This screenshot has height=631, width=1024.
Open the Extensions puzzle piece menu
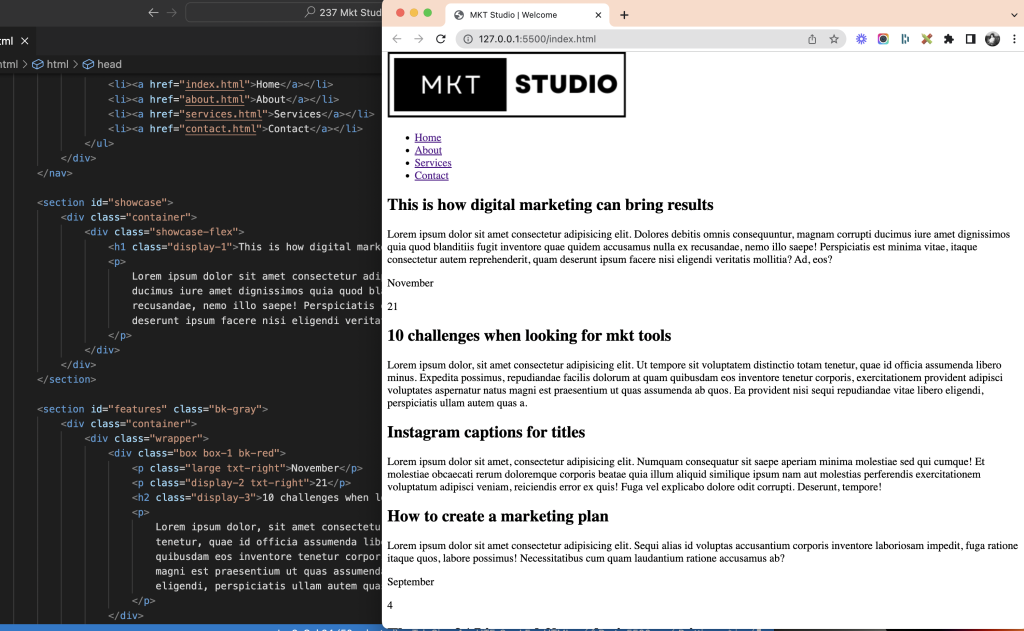pos(949,39)
